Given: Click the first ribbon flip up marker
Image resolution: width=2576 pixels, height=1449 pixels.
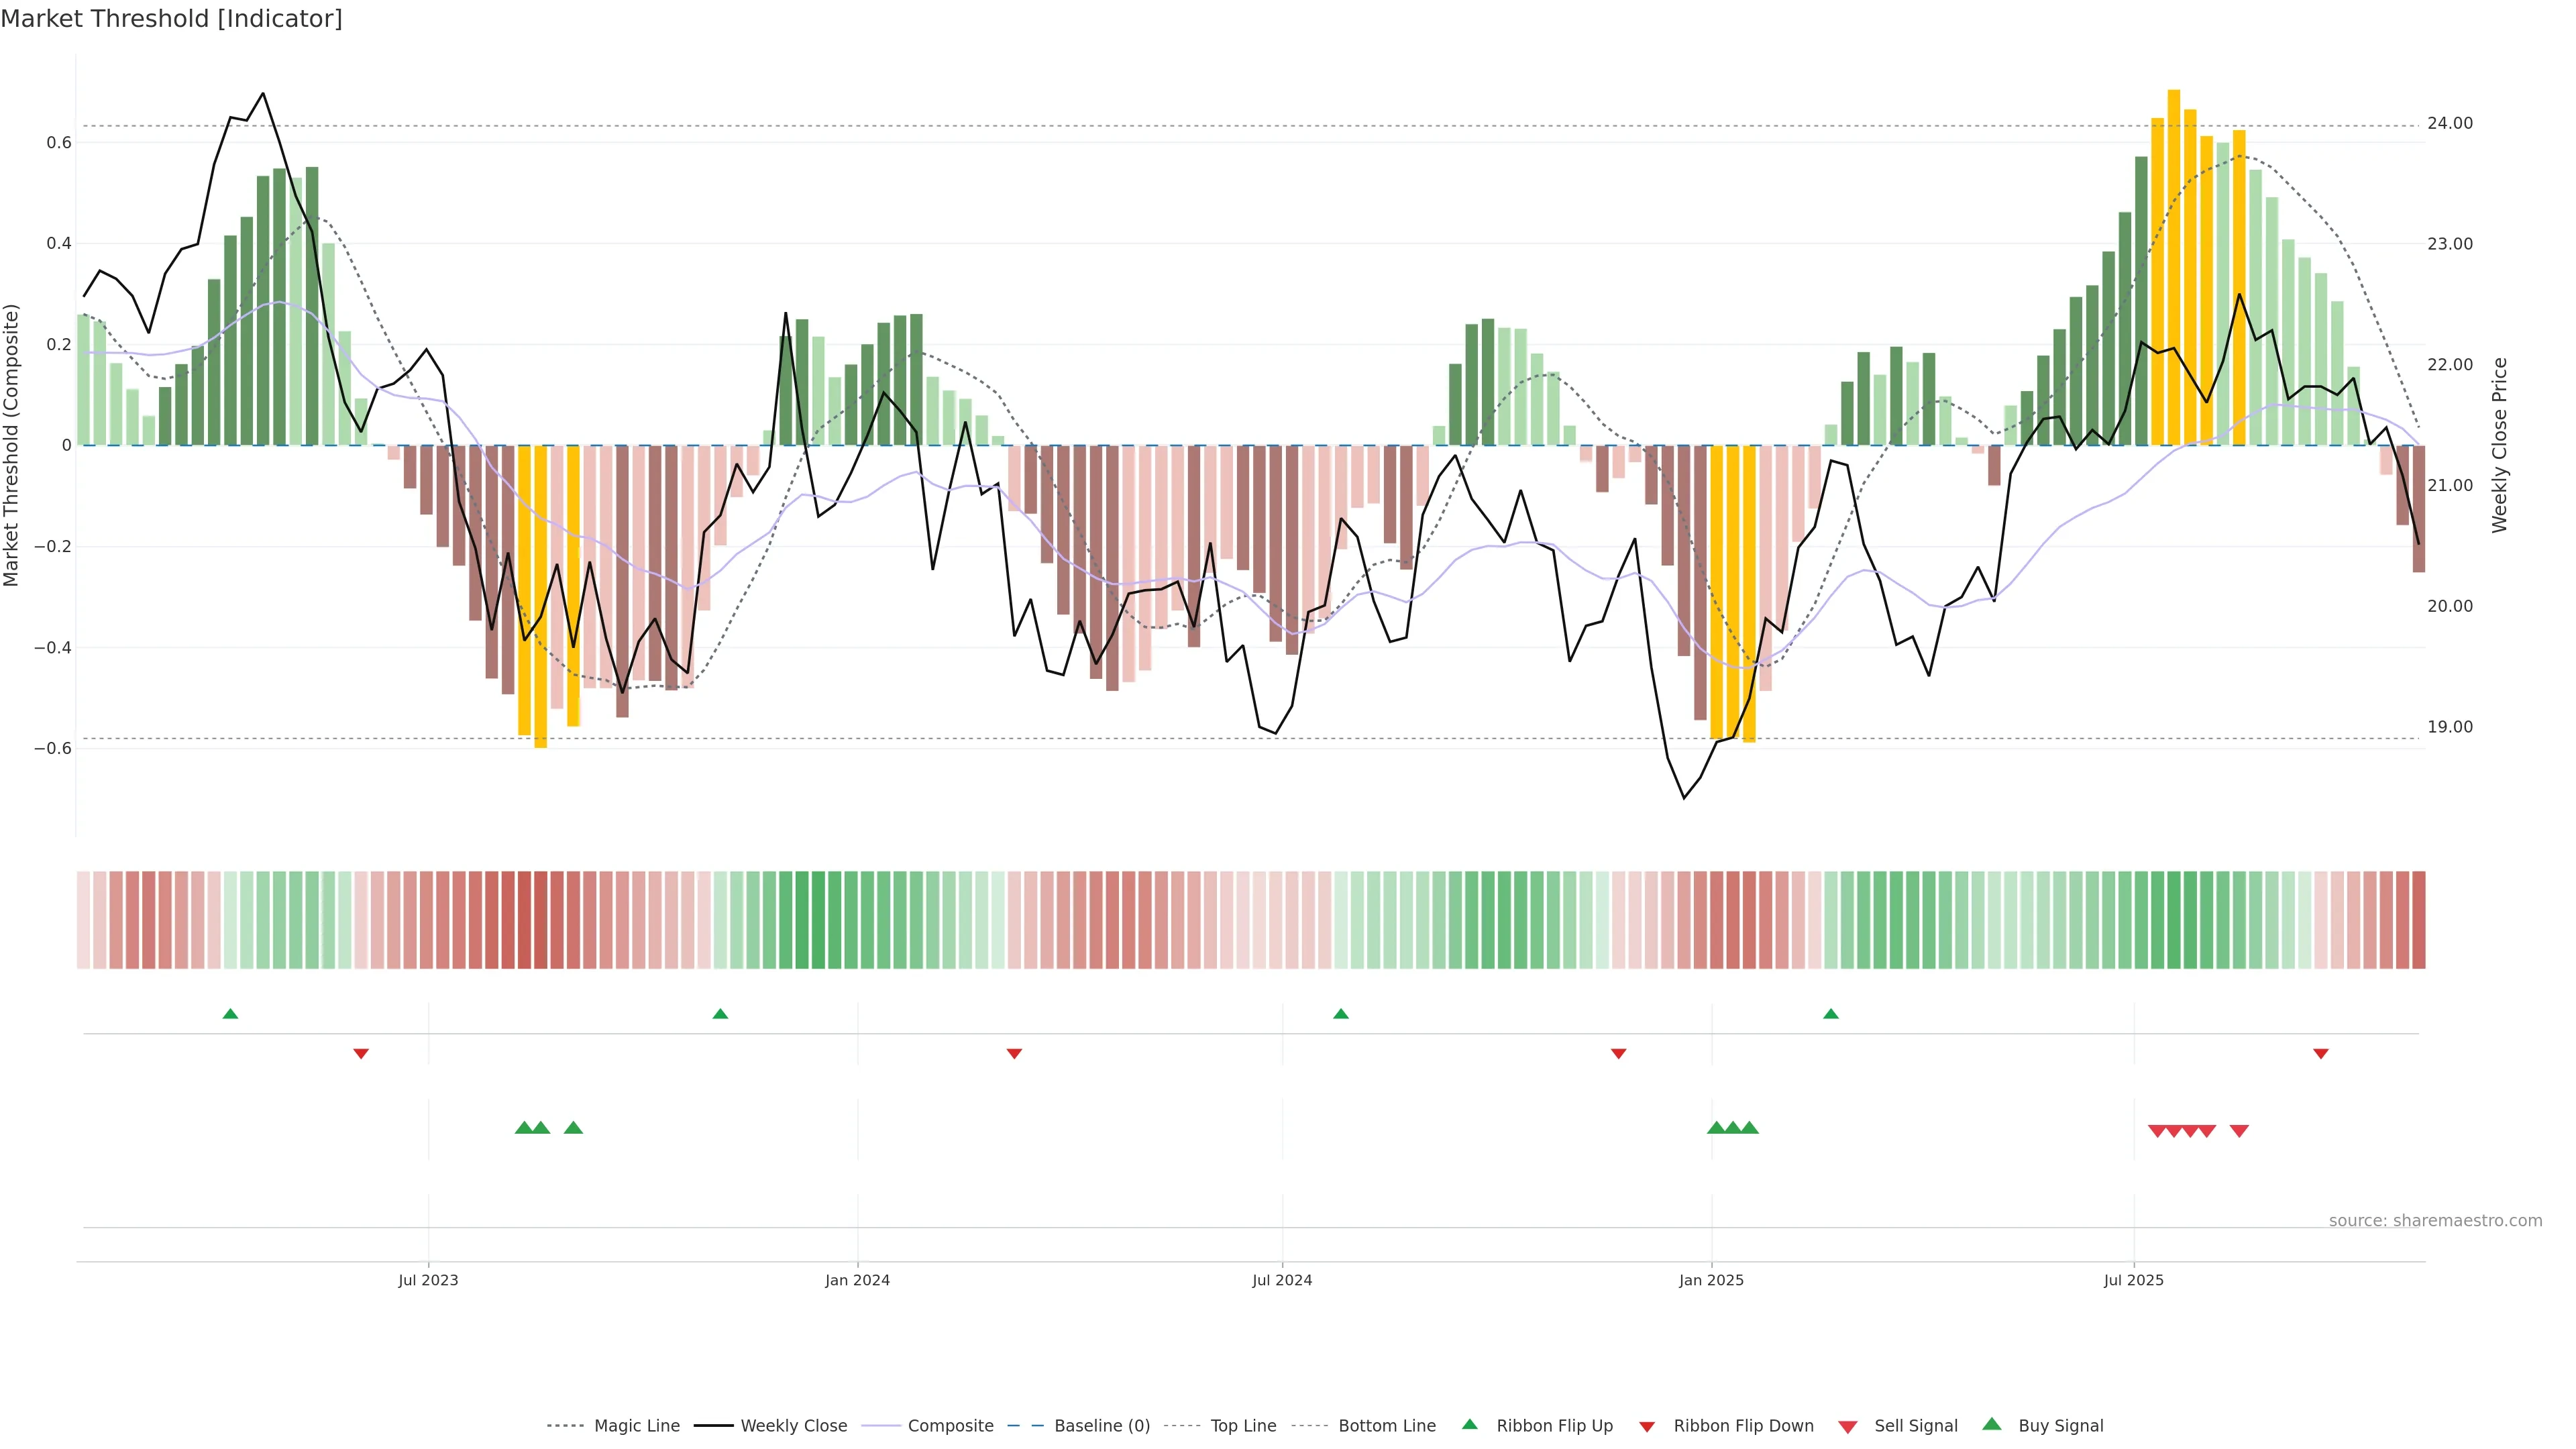Looking at the screenshot, I should pos(230,1014).
